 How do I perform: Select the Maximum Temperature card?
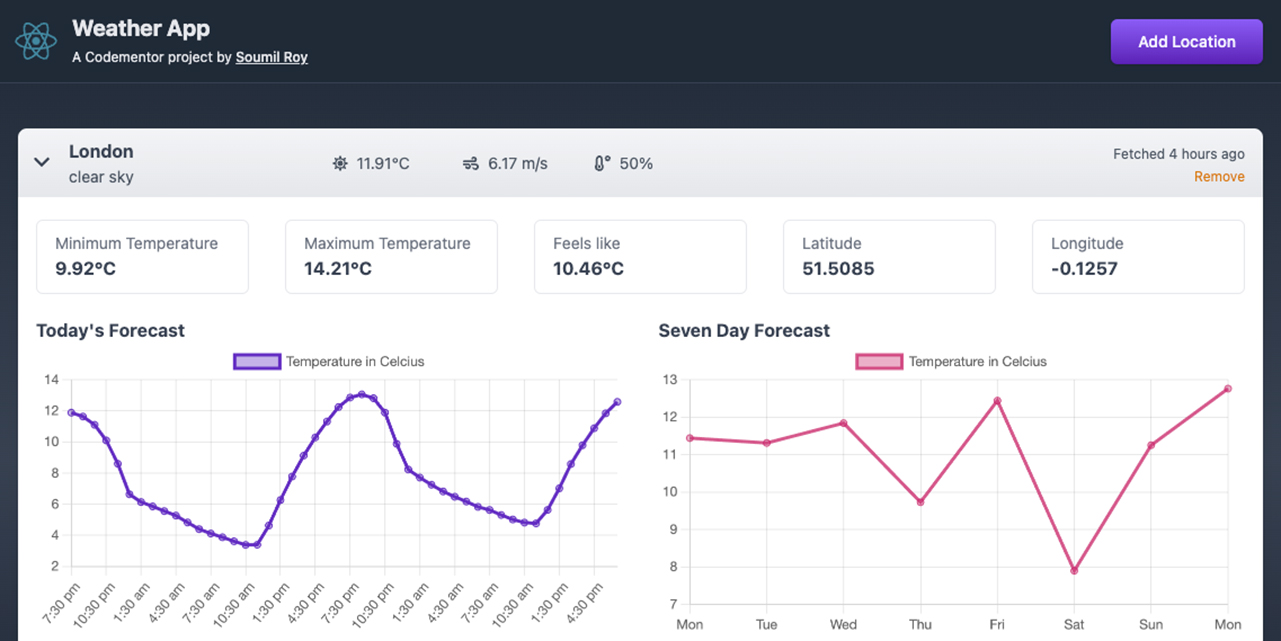click(x=391, y=256)
